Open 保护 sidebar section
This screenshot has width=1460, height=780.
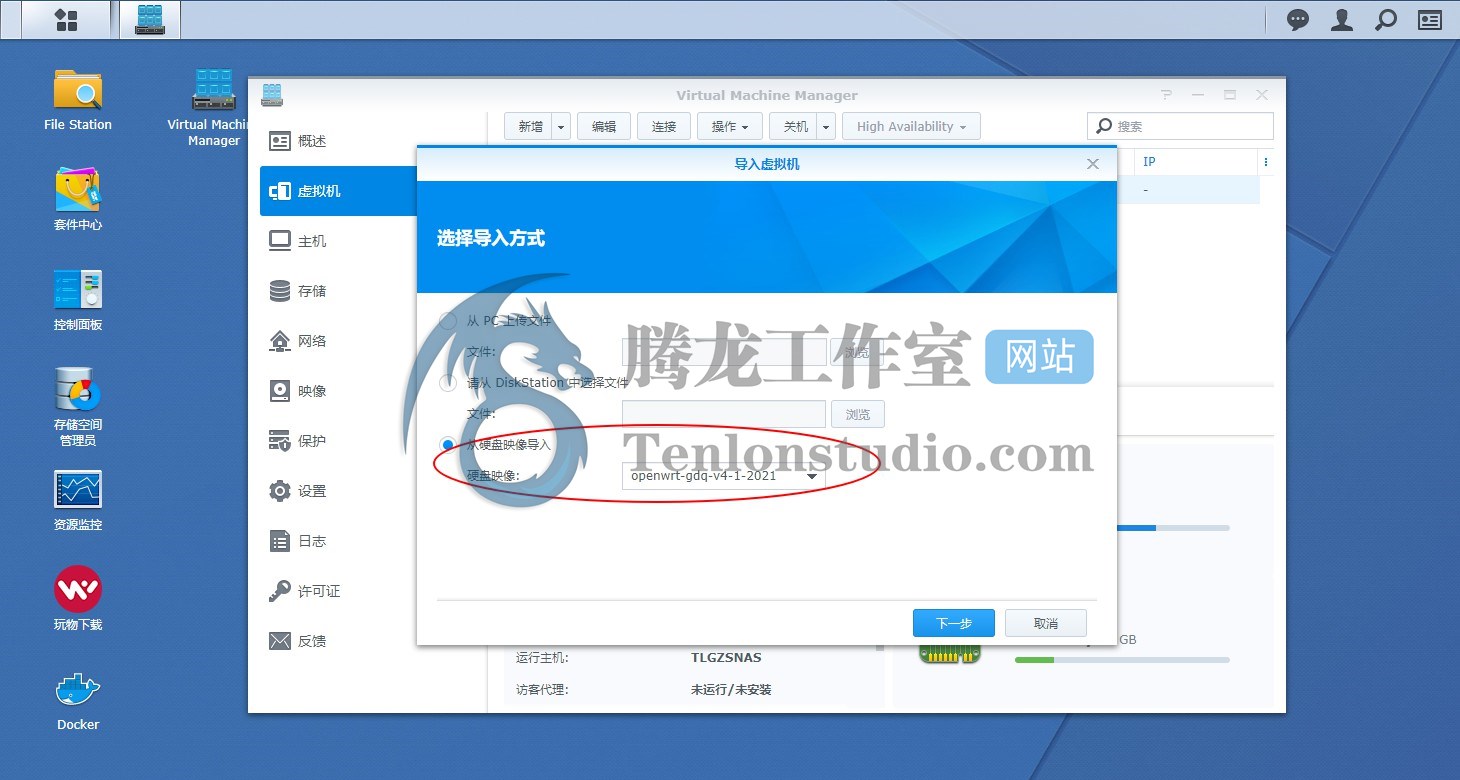(x=338, y=441)
